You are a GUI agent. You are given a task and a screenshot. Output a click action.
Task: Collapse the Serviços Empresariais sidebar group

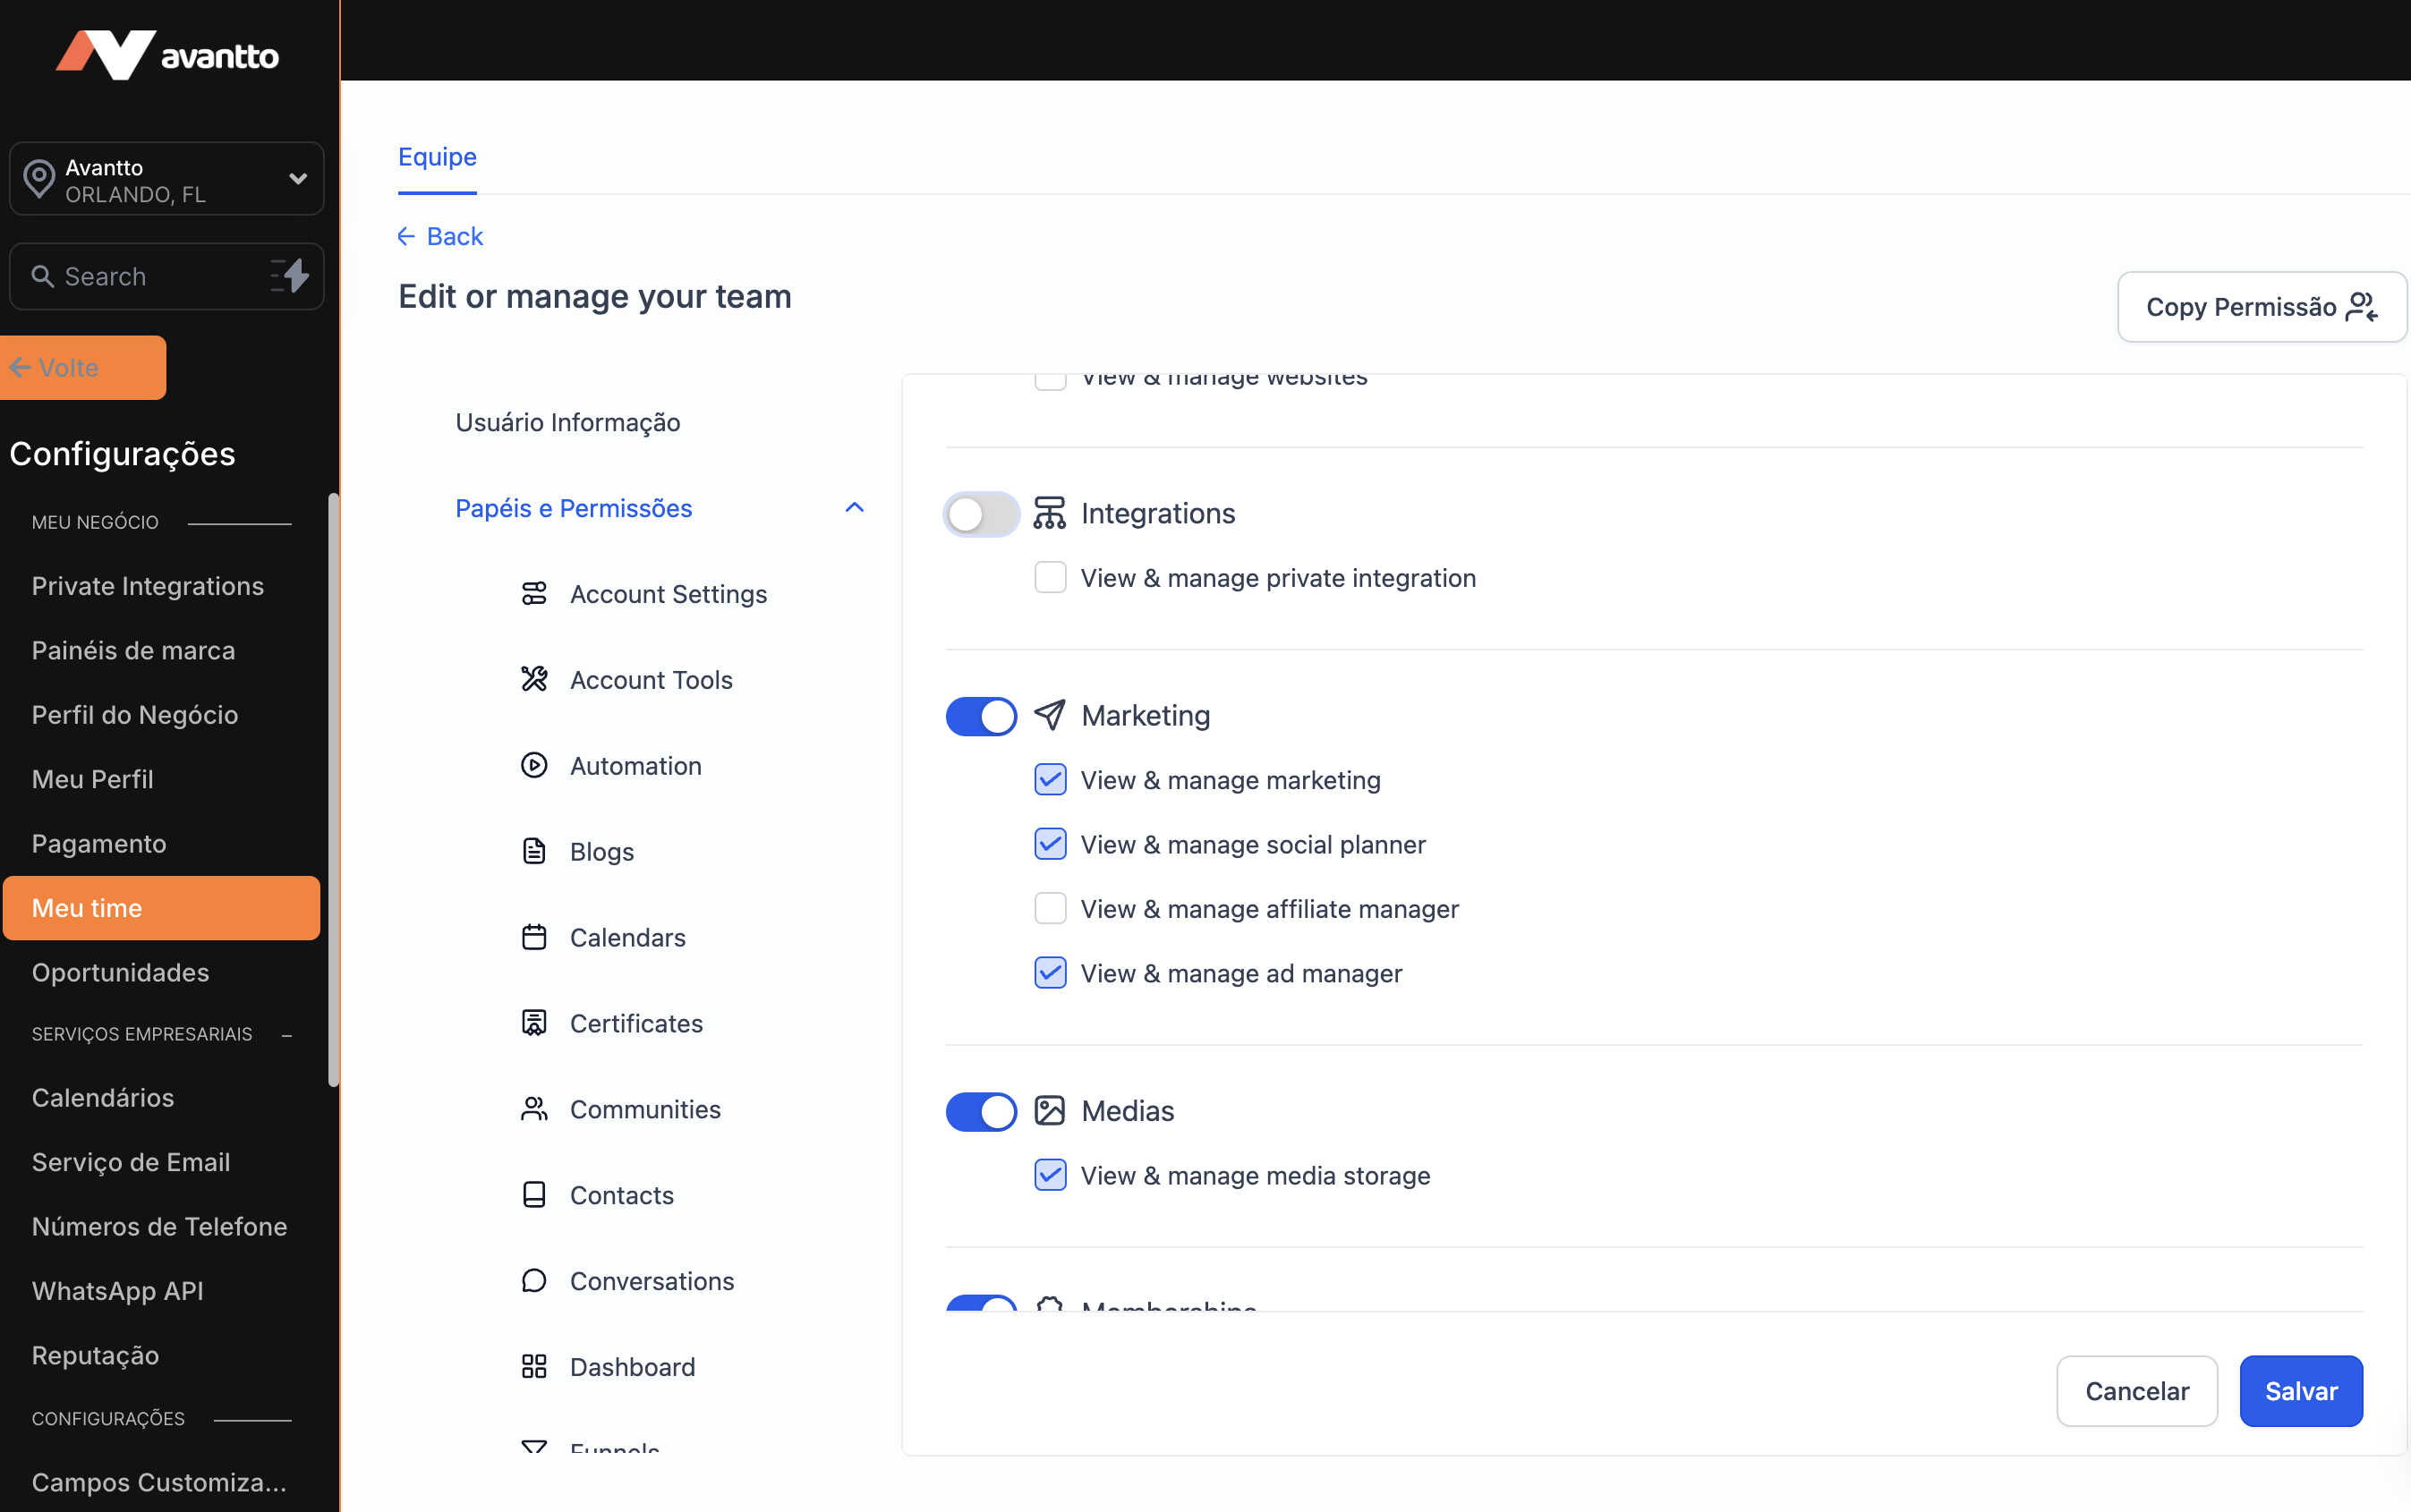[287, 1035]
